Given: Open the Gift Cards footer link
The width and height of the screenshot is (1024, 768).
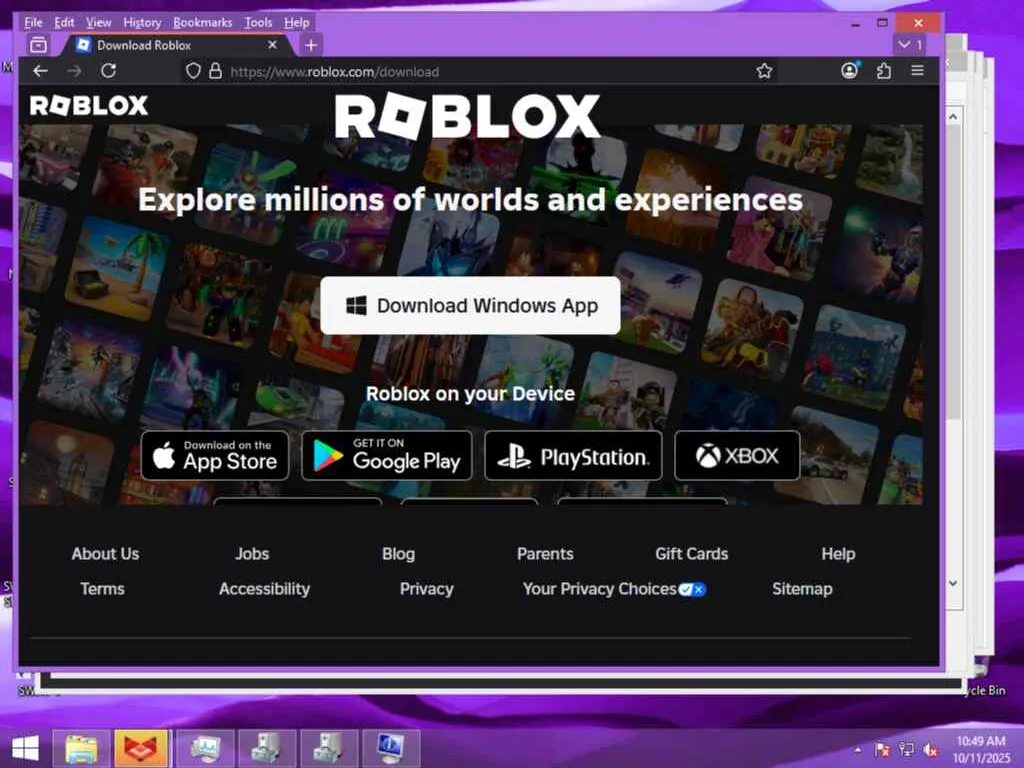Looking at the screenshot, I should [x=692, y=554].
